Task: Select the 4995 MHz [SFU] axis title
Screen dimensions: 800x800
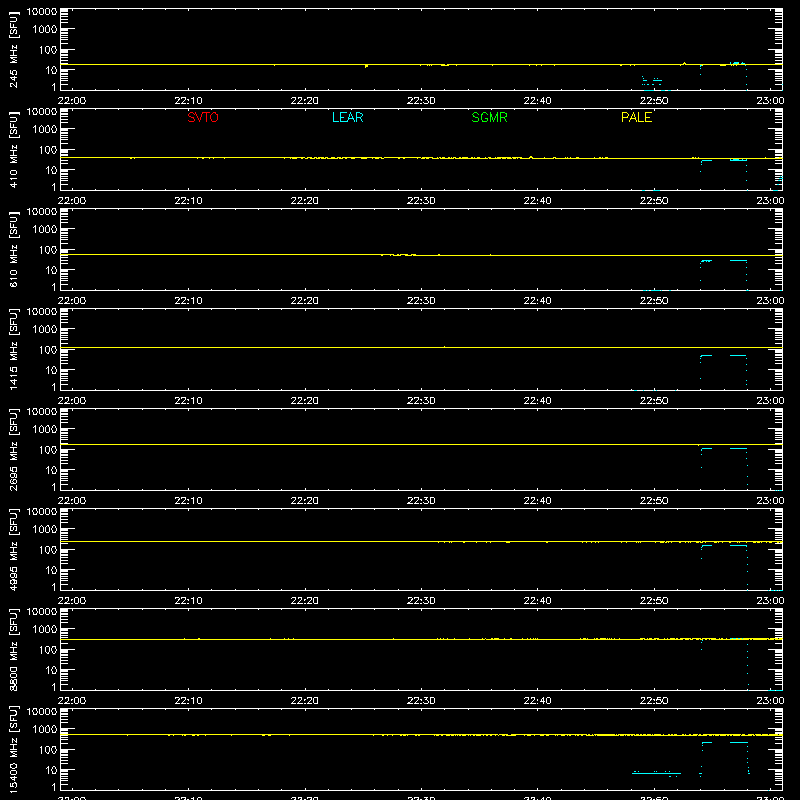Action: (x=13, y=549)
